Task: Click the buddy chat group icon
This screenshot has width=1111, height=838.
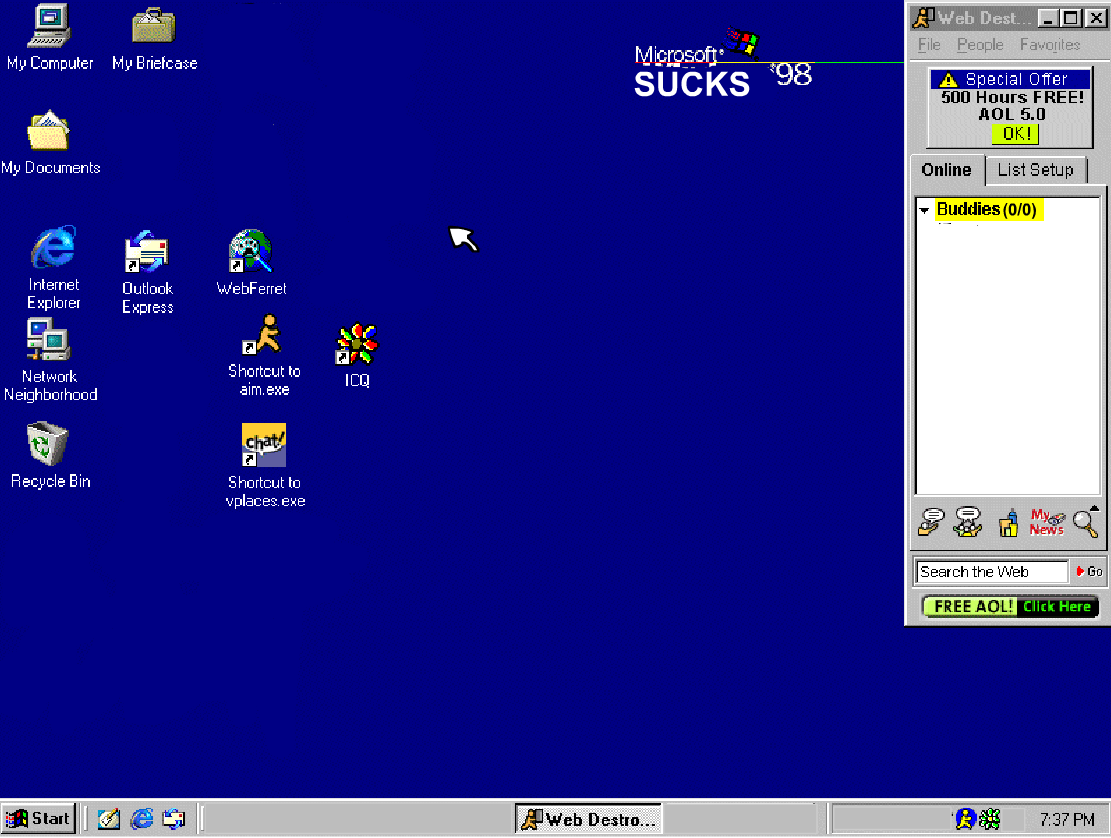Action: pyautogui.click(x=967, y=523)
